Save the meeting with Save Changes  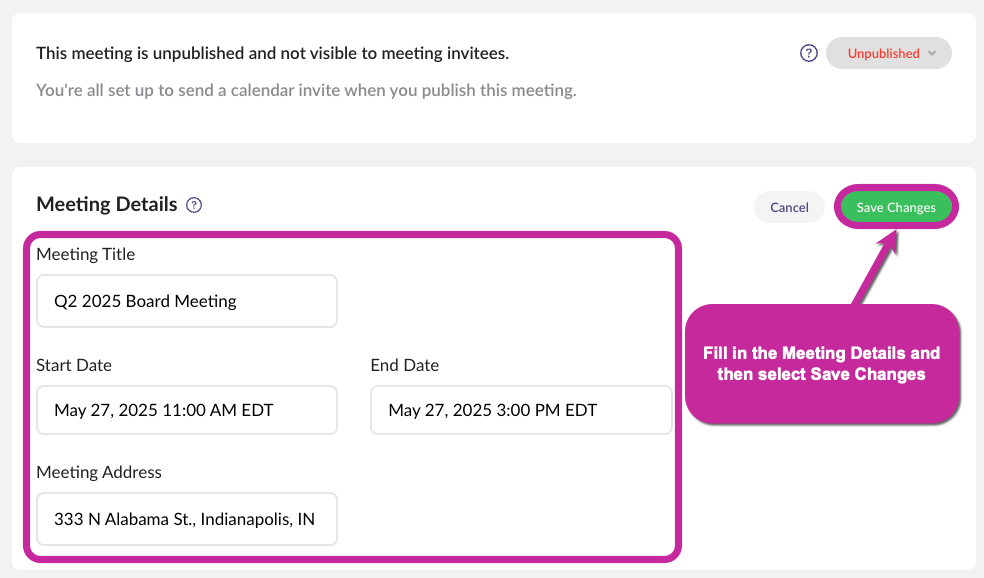[896, 207]
